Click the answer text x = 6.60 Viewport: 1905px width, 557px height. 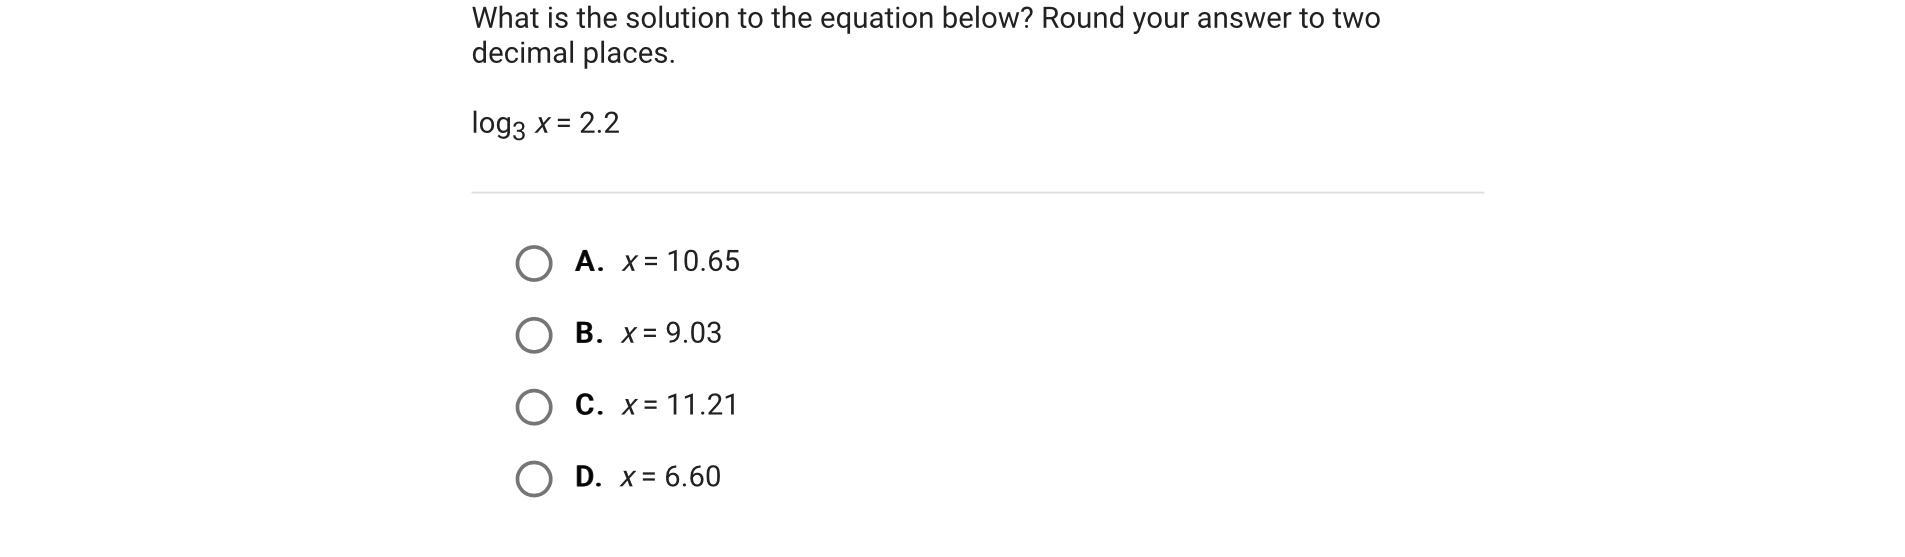671,478
